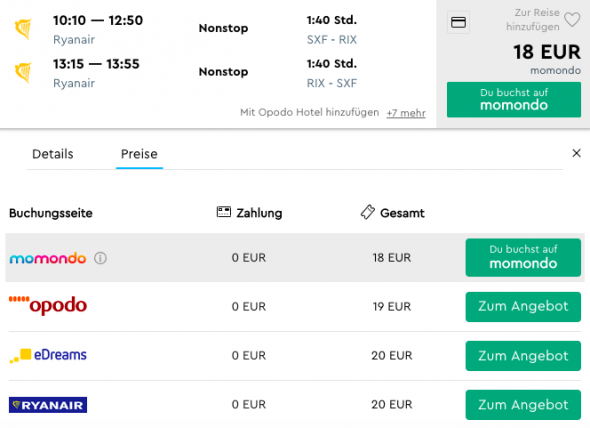
Task: Click the eDreams logo in price list
Action: (x=48, y=355)
